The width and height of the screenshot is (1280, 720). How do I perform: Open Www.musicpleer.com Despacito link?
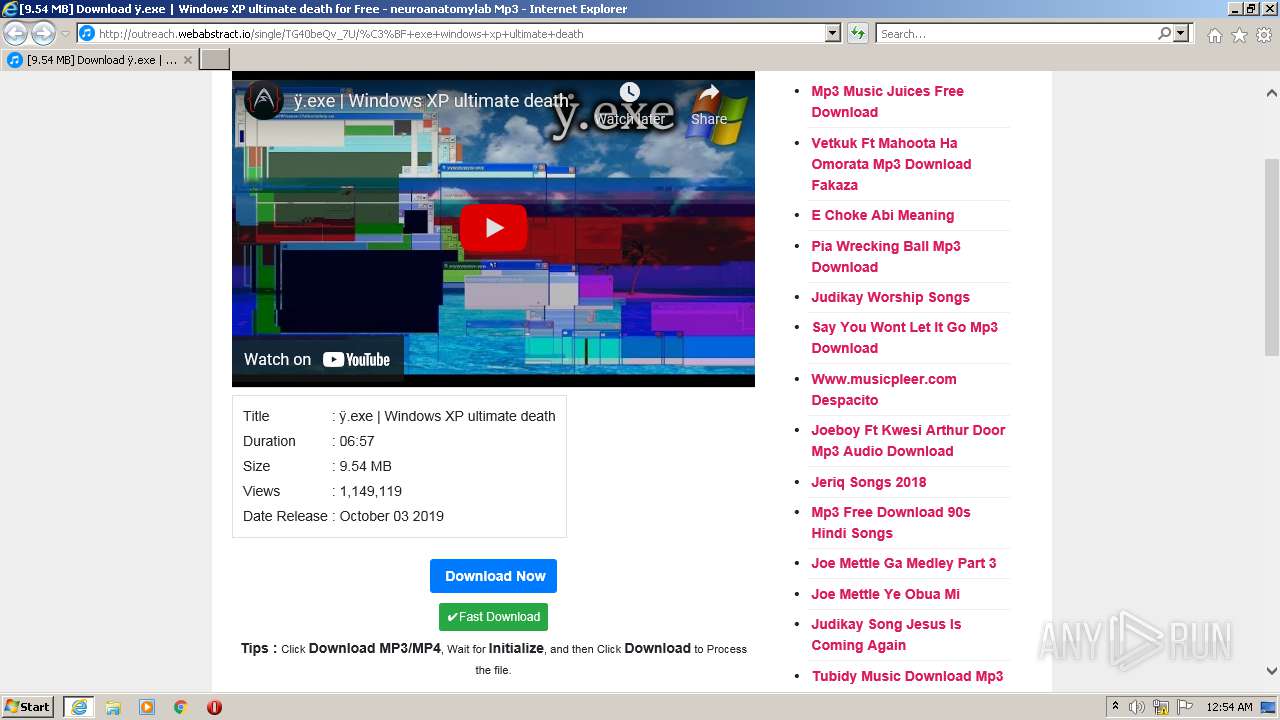tap(883, 389)
